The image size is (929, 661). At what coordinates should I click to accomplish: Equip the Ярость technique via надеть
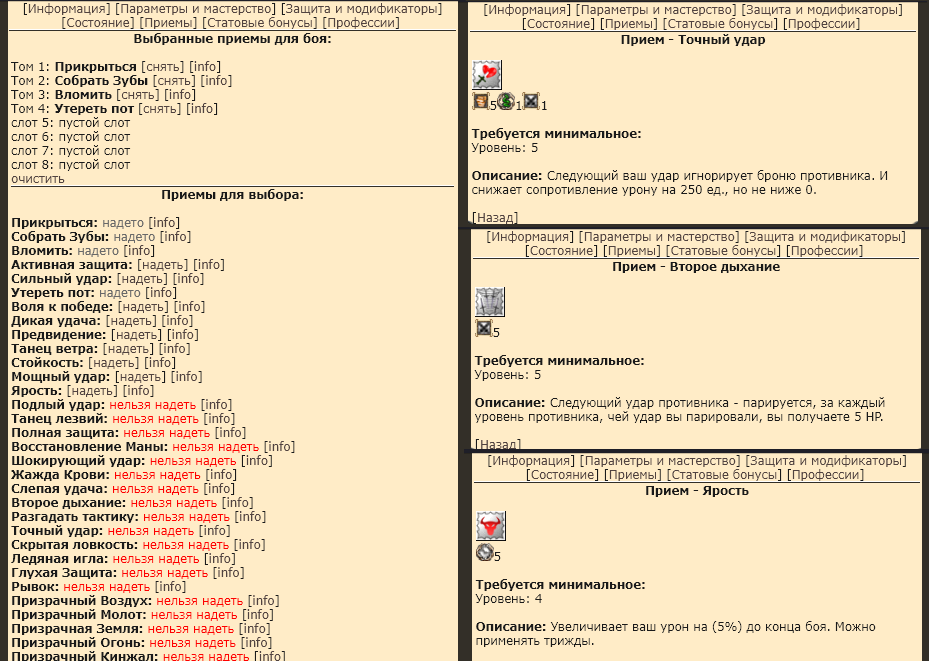(99, 390)
